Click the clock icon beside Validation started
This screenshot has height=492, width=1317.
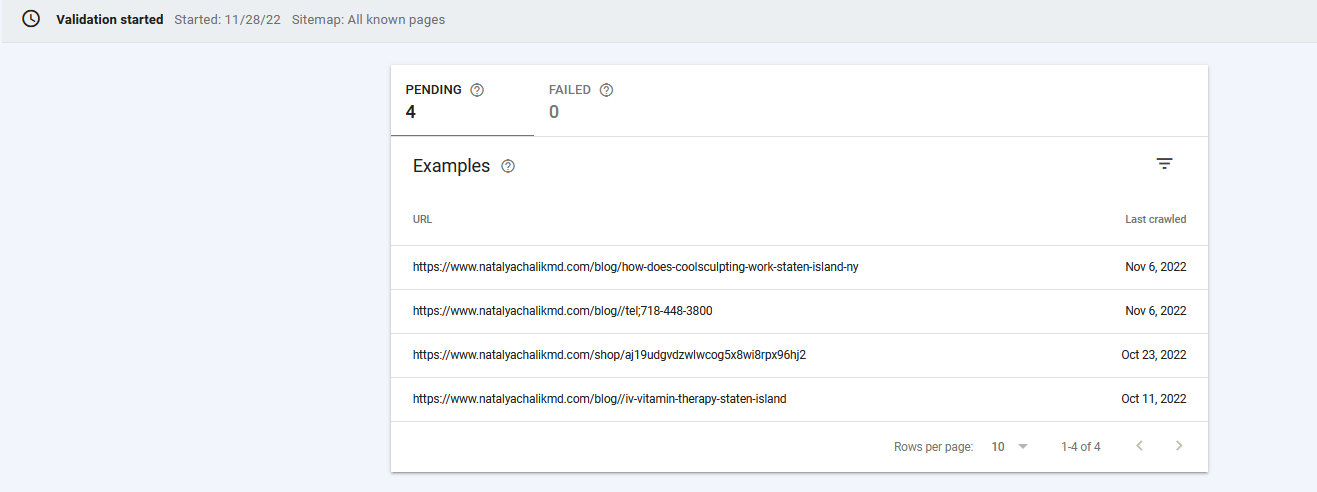click(x=31, y=19)
